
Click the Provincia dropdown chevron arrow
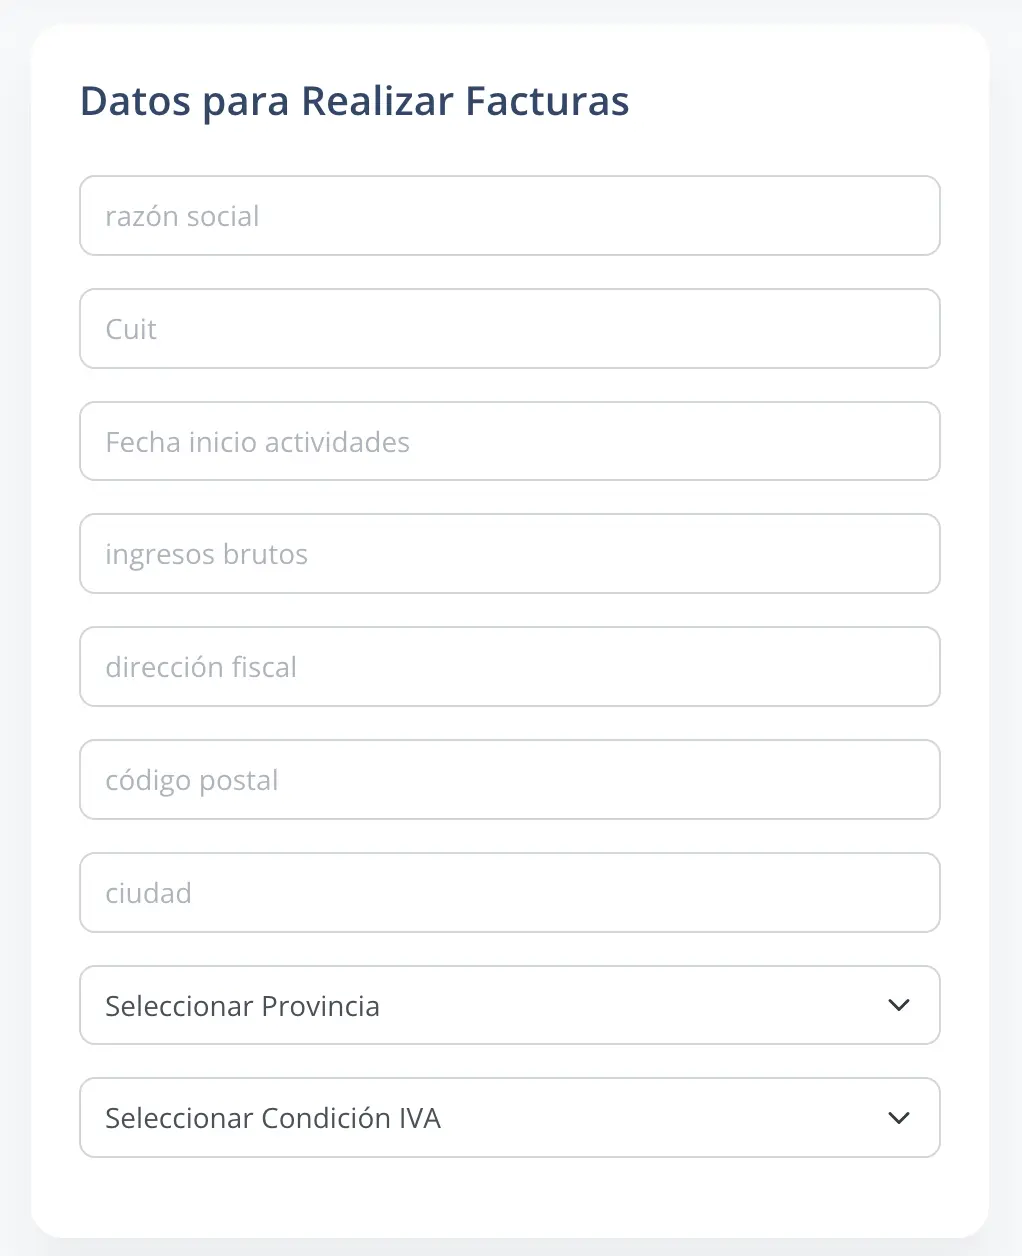(898, 1005)
